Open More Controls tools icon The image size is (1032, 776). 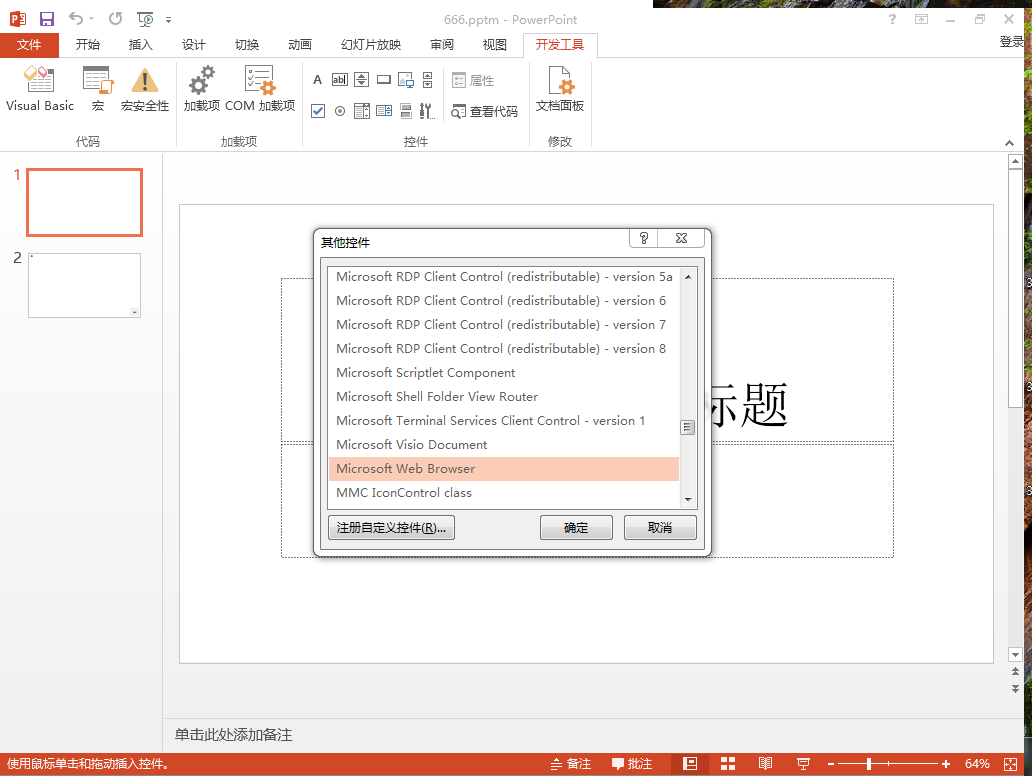[427, 111]
